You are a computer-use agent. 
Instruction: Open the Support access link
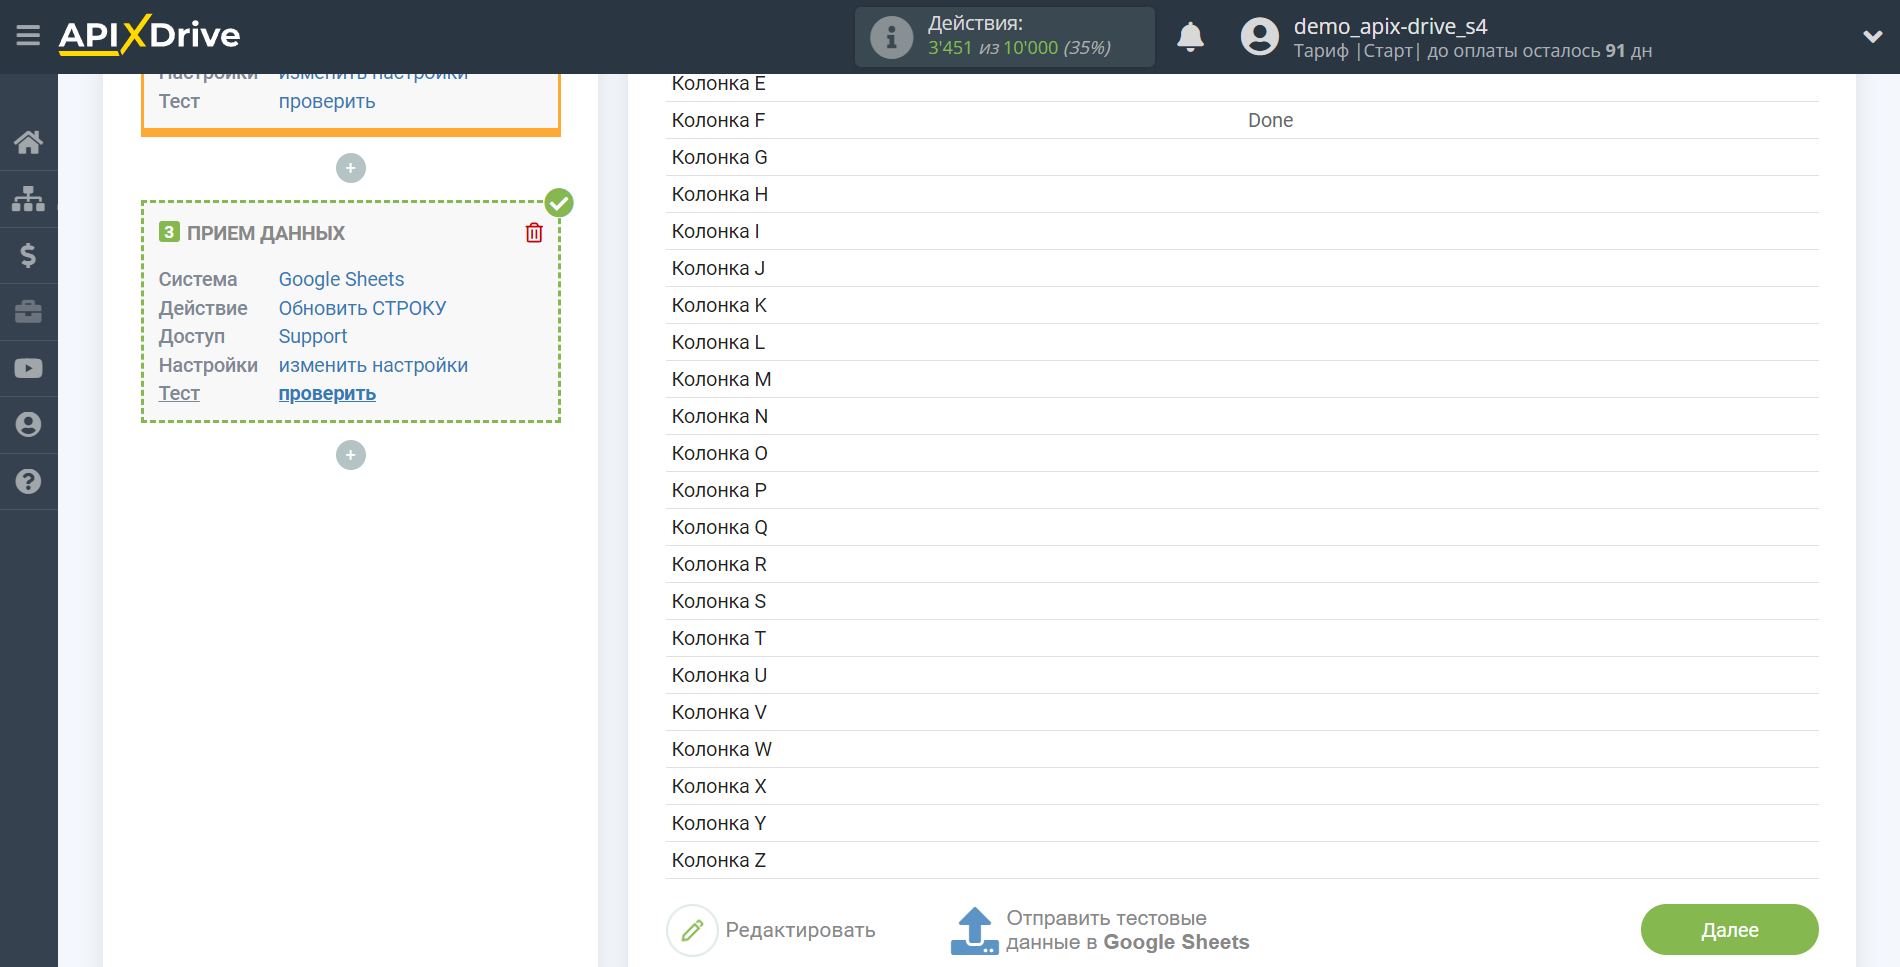[313, 336]
